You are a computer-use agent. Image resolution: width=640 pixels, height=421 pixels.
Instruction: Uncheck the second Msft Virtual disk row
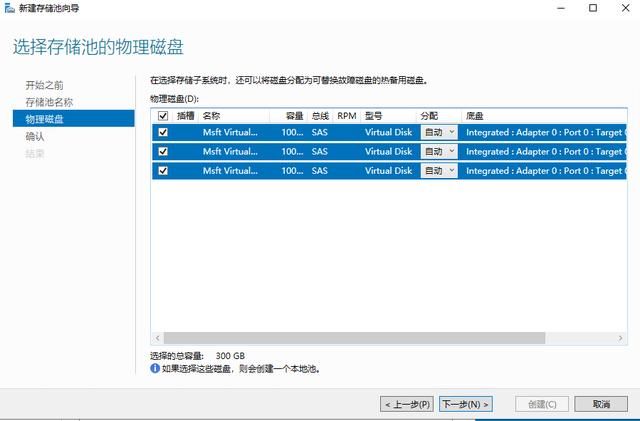tap(163, 152)
